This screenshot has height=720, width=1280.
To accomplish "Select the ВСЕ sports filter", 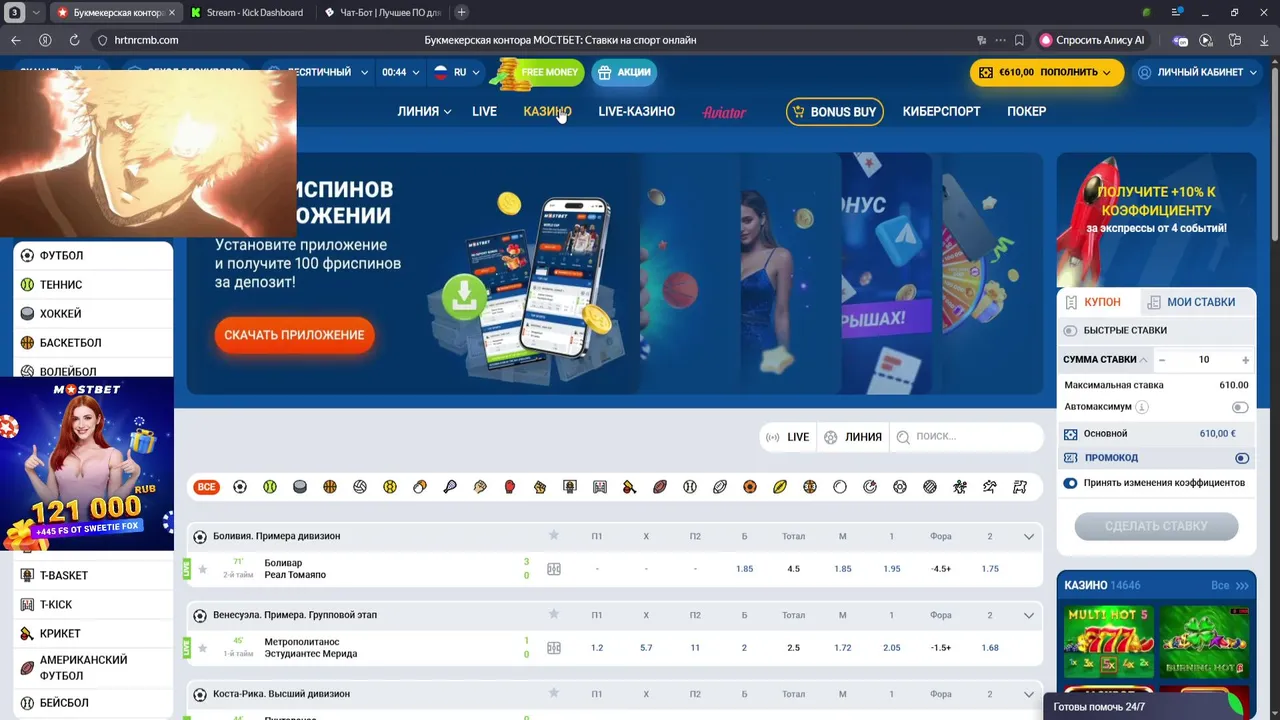I will point(207,487).
